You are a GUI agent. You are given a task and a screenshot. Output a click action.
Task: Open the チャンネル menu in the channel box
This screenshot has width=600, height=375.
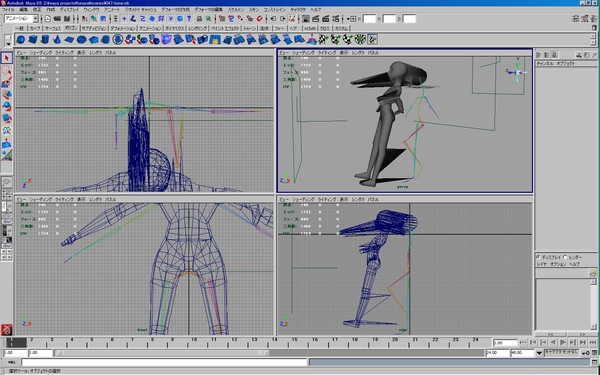point(545,63)
